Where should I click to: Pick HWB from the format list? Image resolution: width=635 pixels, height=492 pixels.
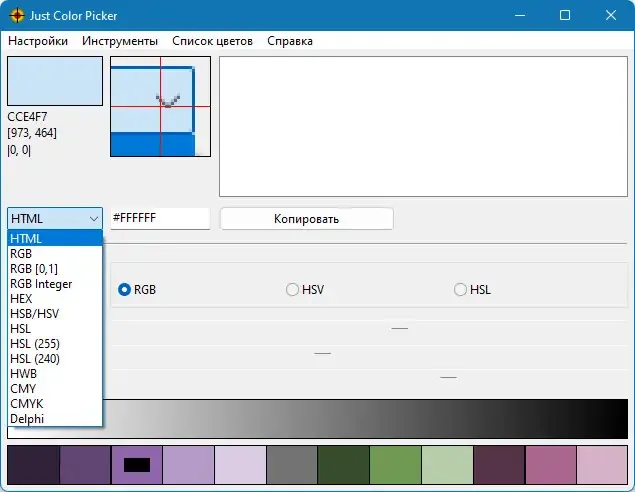point(55,373)
